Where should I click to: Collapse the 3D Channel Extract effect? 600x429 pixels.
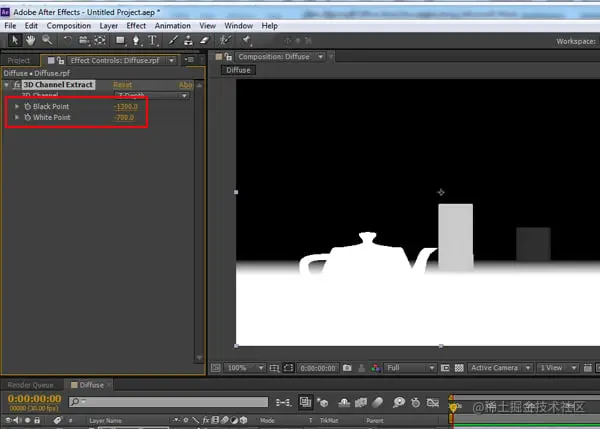7,85
